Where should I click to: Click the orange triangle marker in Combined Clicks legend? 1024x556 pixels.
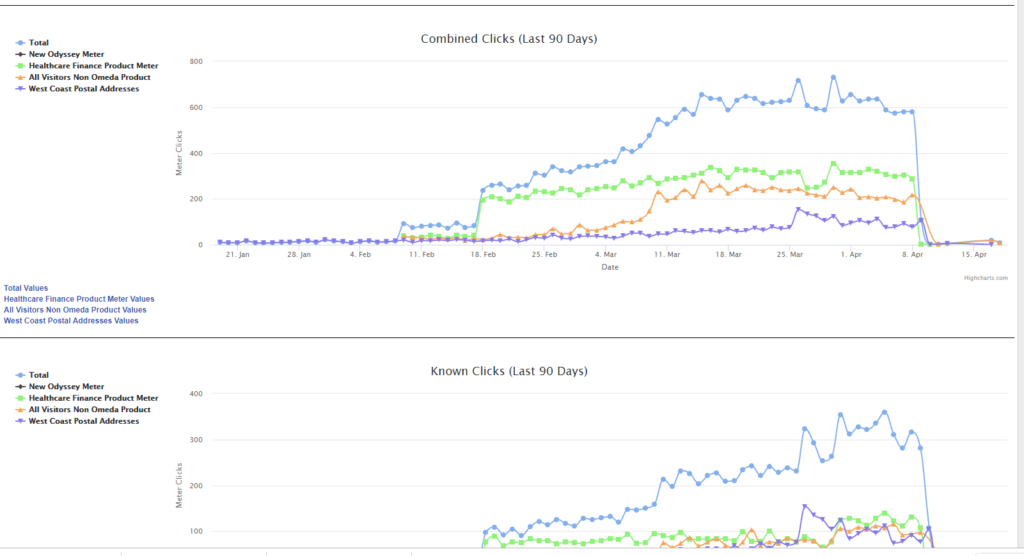click(x=19, y=77)
